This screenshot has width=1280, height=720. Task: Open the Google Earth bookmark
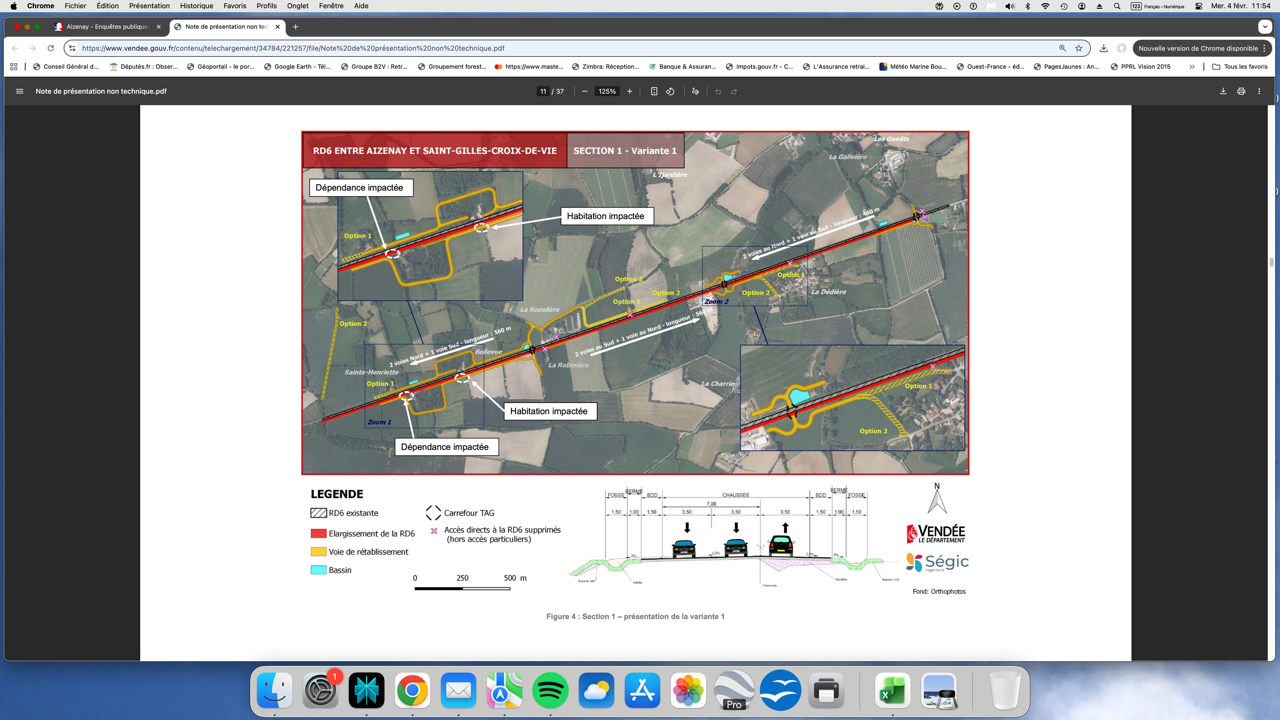click(297, 67)
